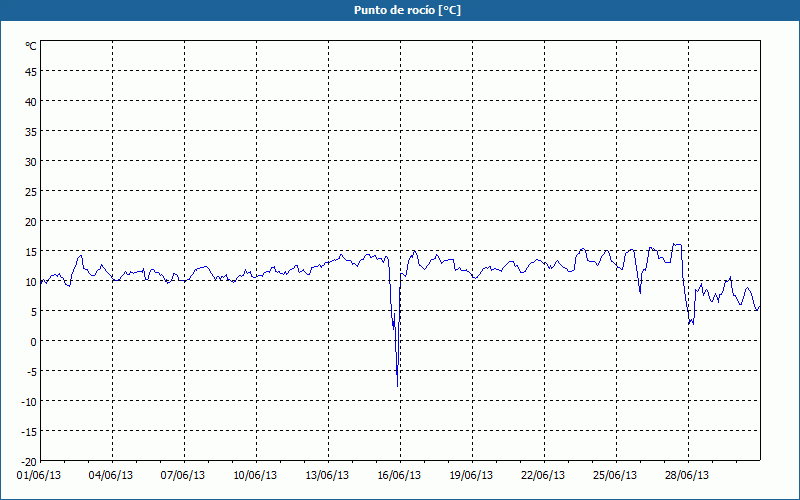Click the 45 value on the temperature axis

(x=31, y=72)
